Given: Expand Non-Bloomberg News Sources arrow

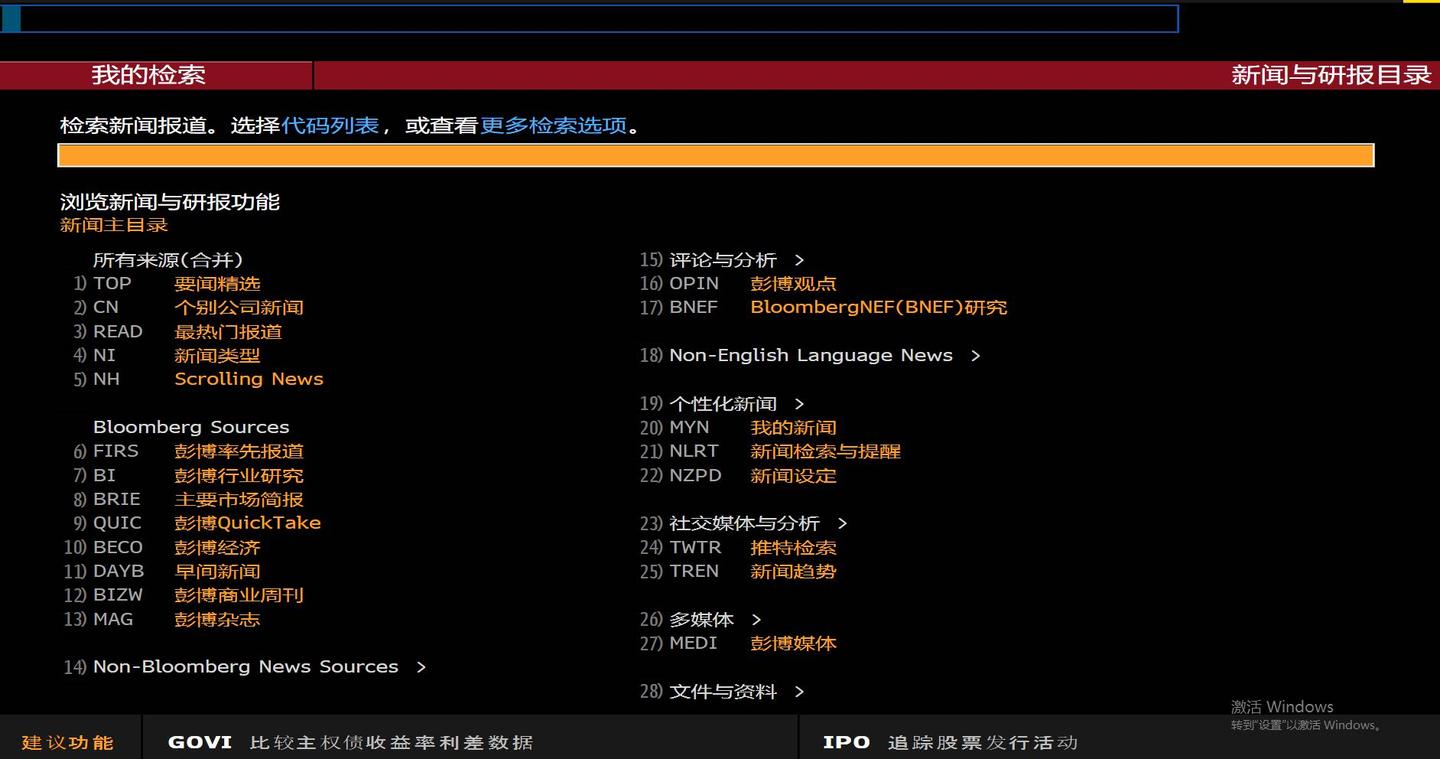Looking at the screenshot, I should pyautogui.click(x=421, y=667).
